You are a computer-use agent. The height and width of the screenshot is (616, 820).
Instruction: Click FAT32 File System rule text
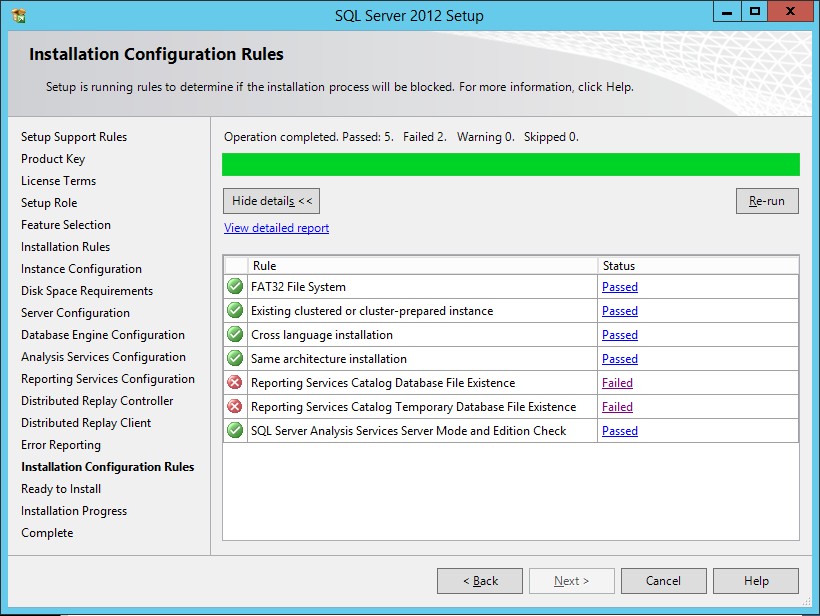[x=298, y=287]
